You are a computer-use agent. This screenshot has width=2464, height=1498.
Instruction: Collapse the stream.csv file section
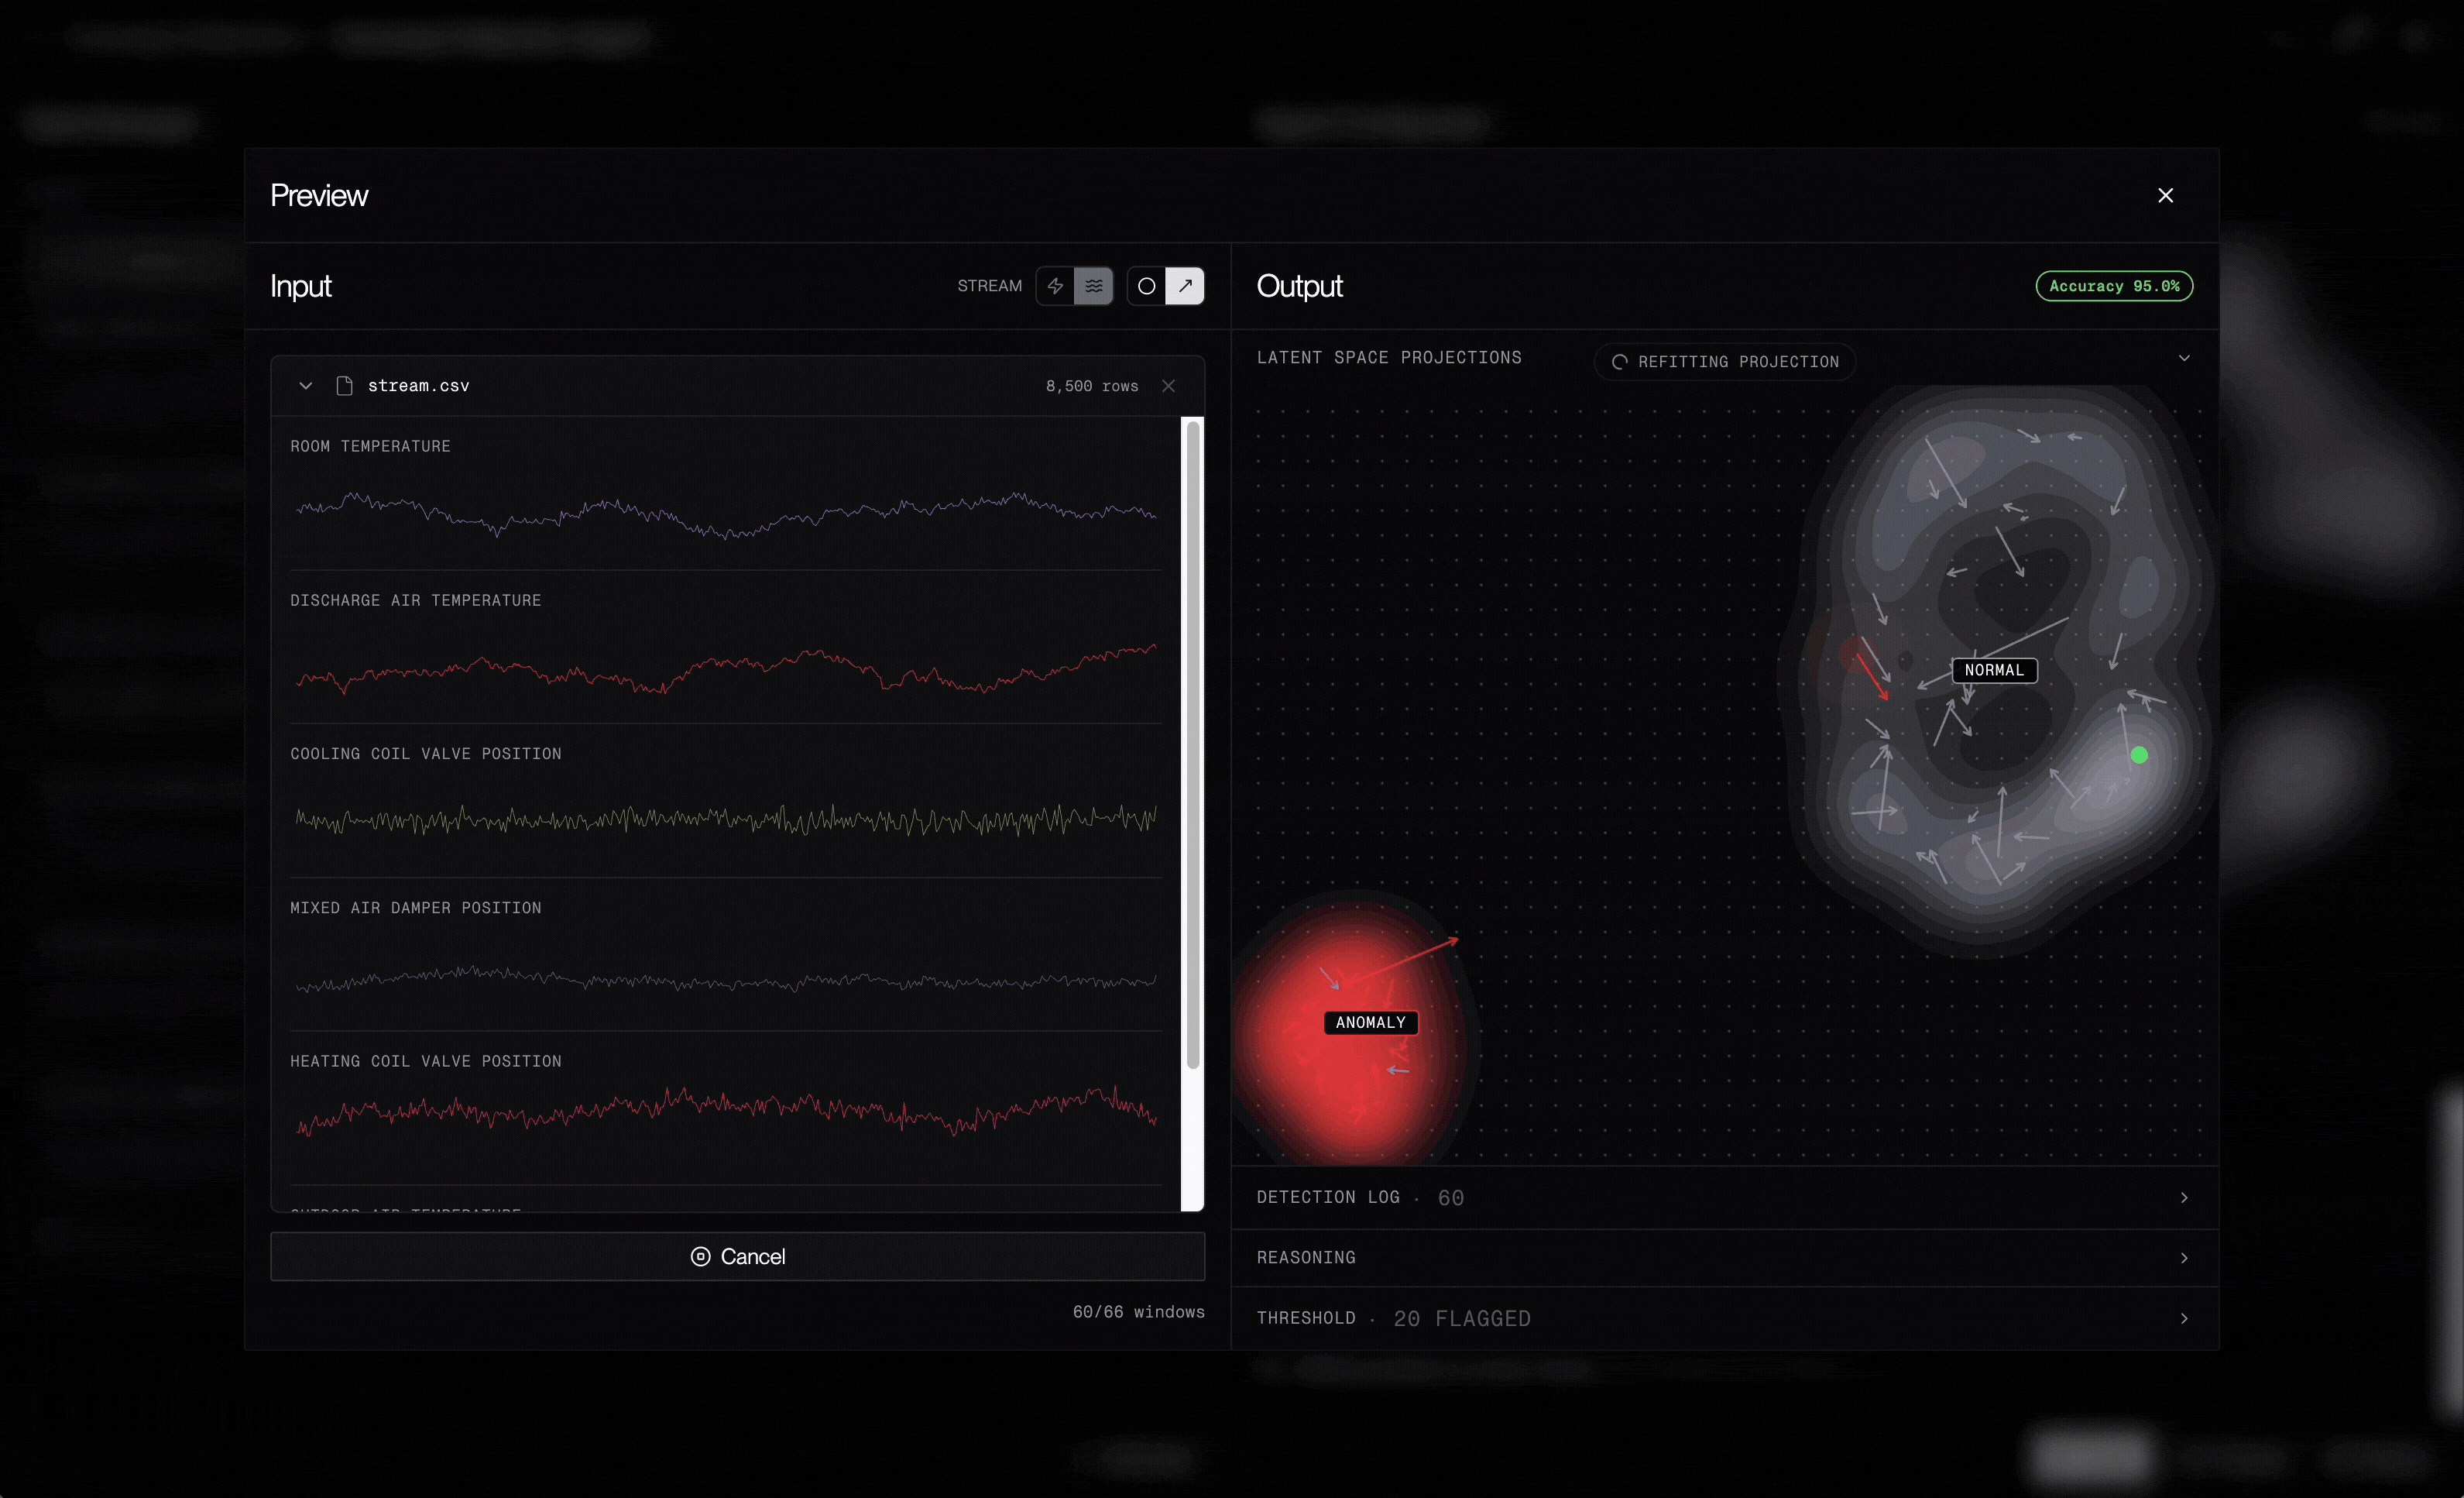[306, 386]
